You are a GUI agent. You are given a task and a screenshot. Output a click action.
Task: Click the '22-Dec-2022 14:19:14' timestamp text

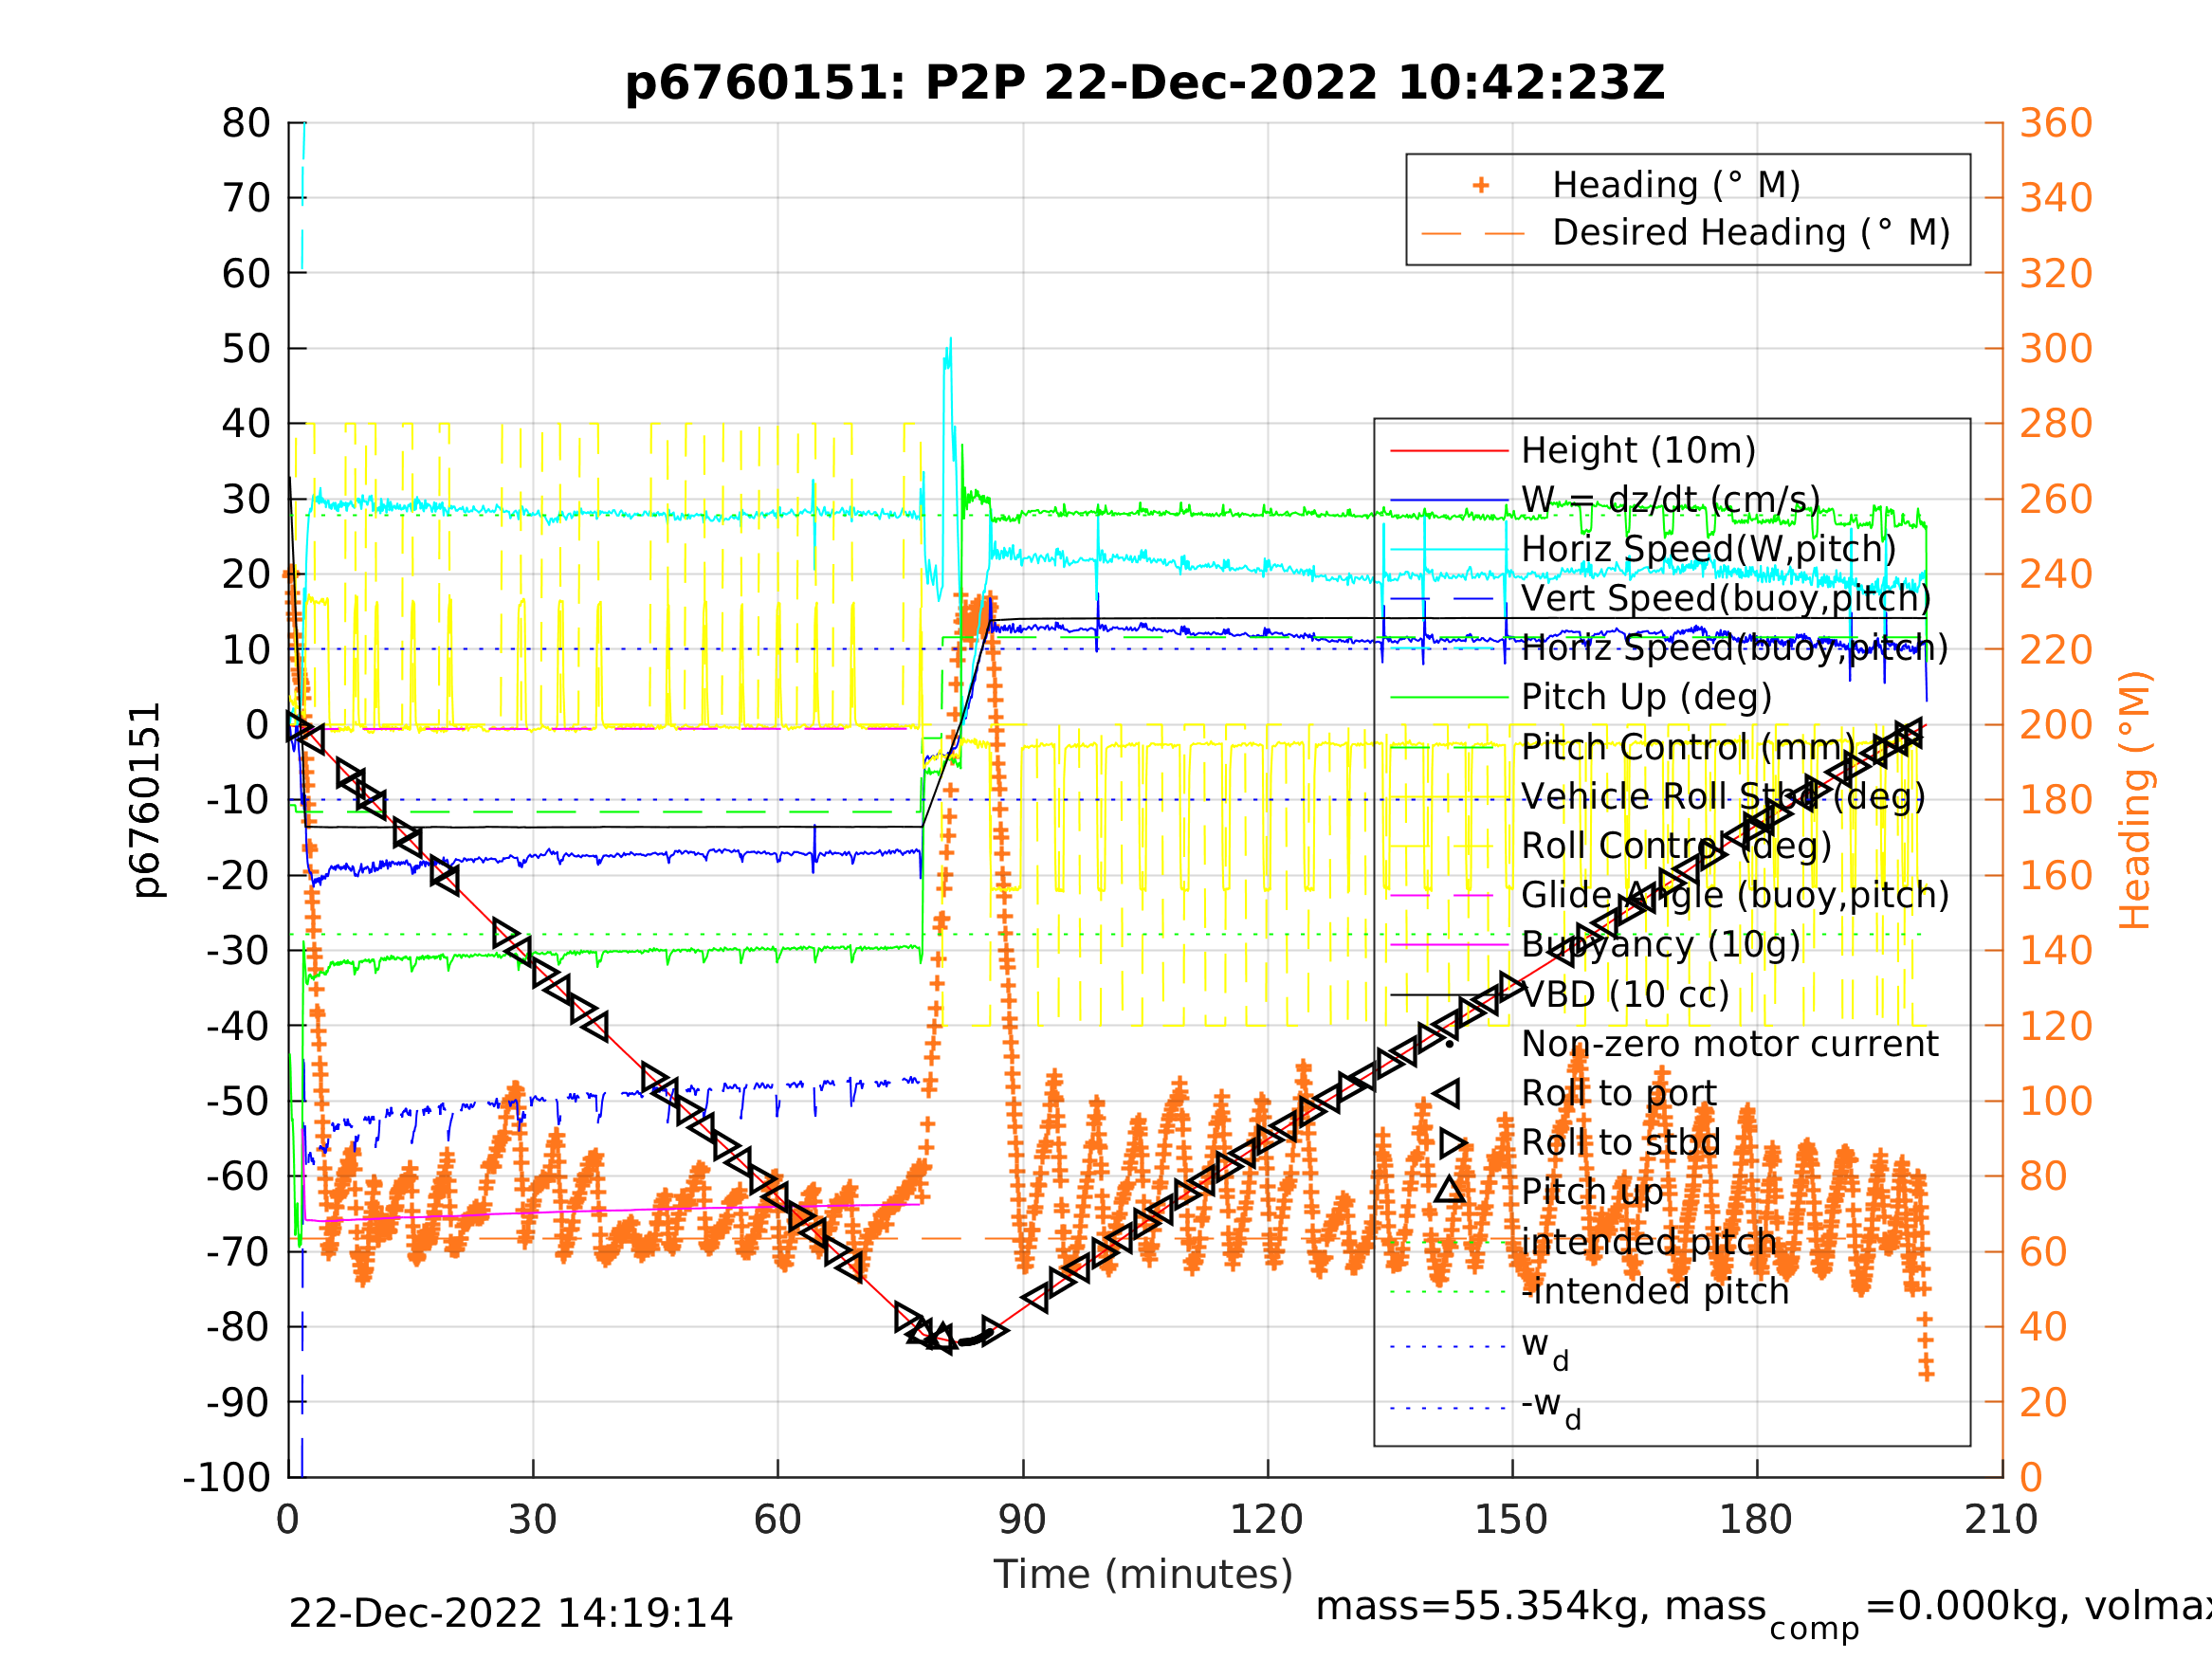(x=510, y=1614)
